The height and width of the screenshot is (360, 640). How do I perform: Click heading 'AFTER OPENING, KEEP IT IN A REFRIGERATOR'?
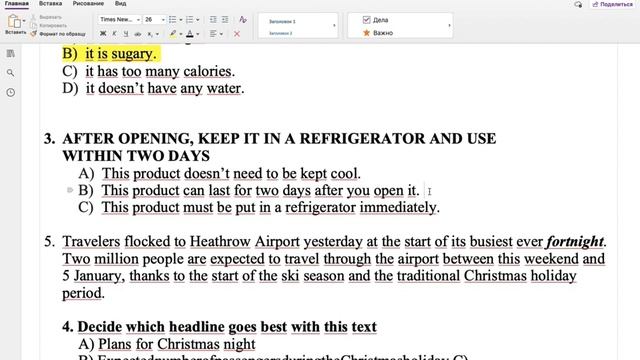(243, 139)
